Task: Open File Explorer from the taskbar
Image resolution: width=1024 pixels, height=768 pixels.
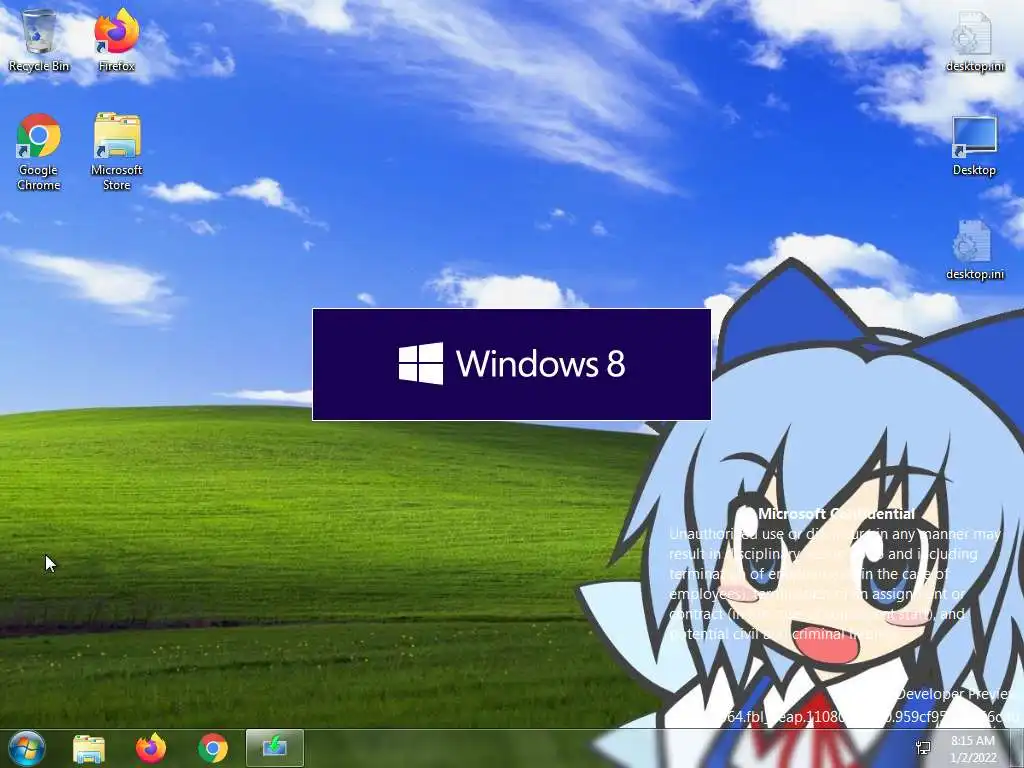Action: (89, 748)
